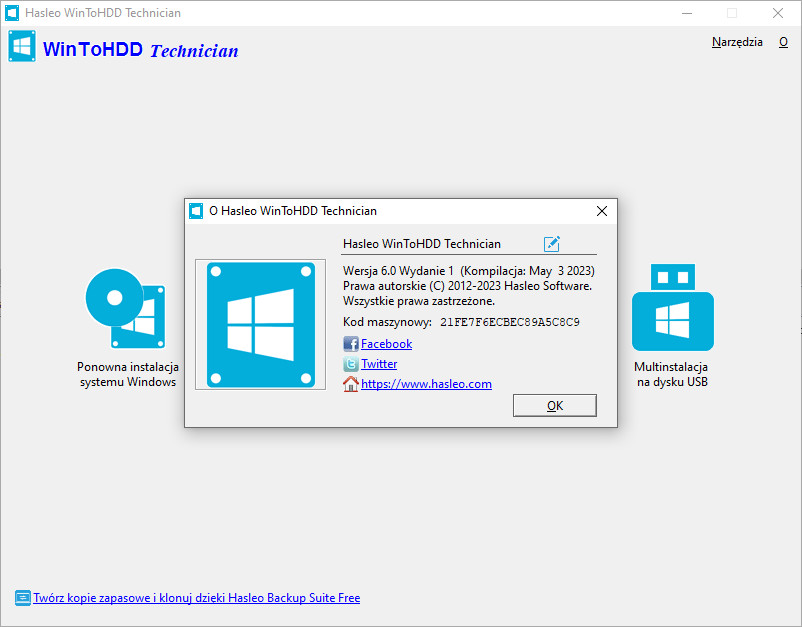Close the About Hasleo WinToHDD dialog
This screenshot has width=802, height=627.
tap(602, 211)
